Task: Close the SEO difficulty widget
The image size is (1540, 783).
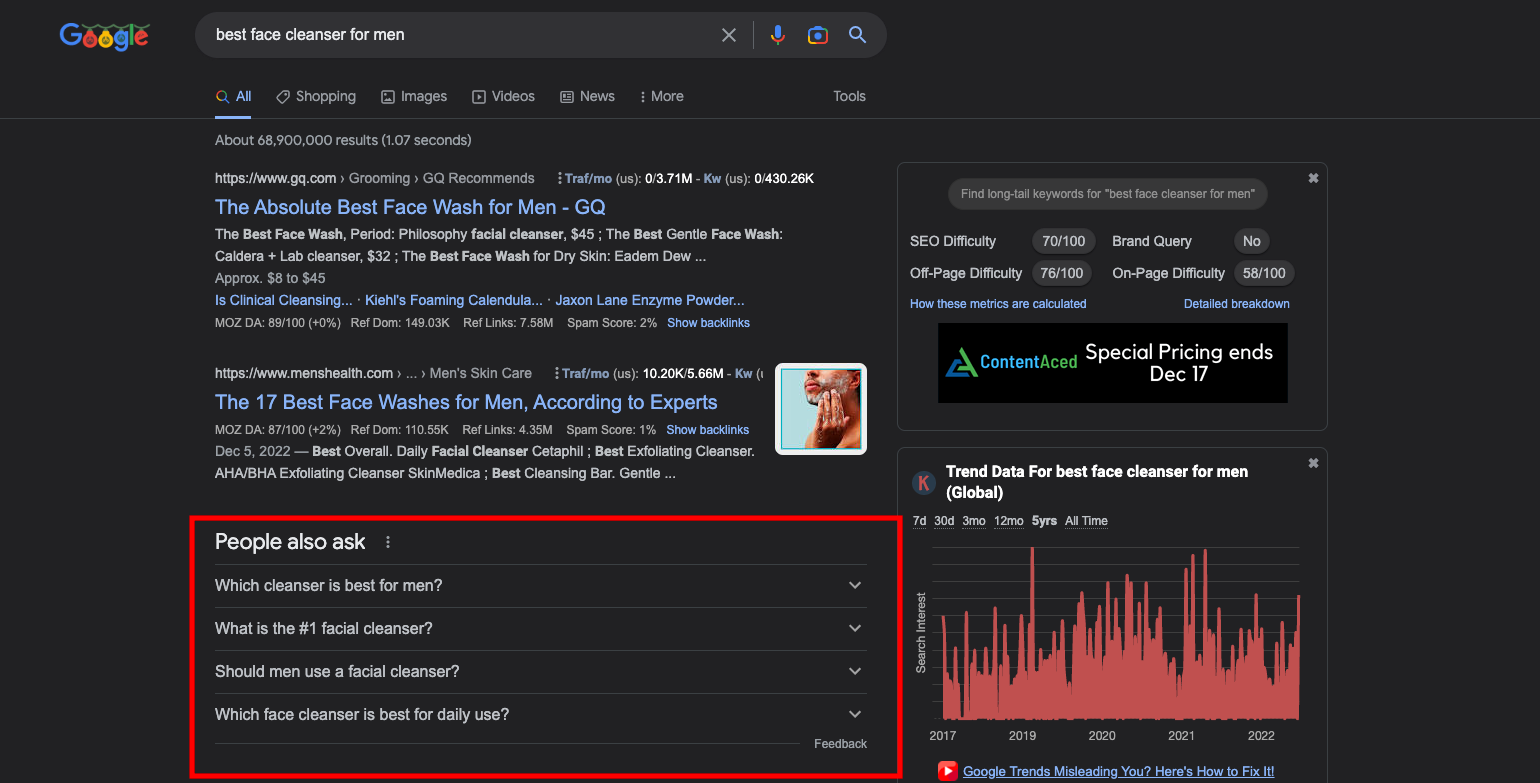Action: pos(1313,178)
